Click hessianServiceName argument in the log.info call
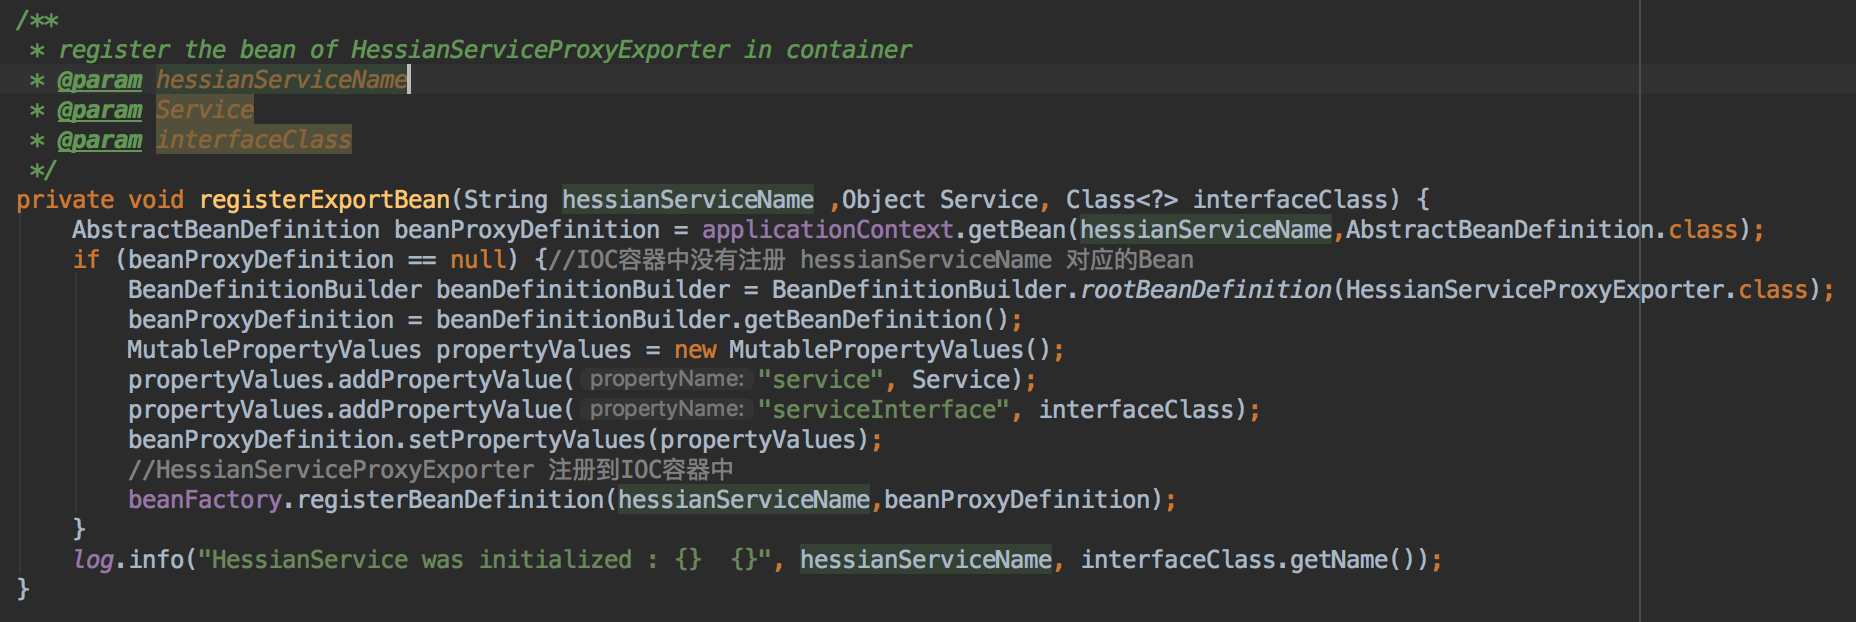The width and height of the screenshot is (1856, 622). 926,560
